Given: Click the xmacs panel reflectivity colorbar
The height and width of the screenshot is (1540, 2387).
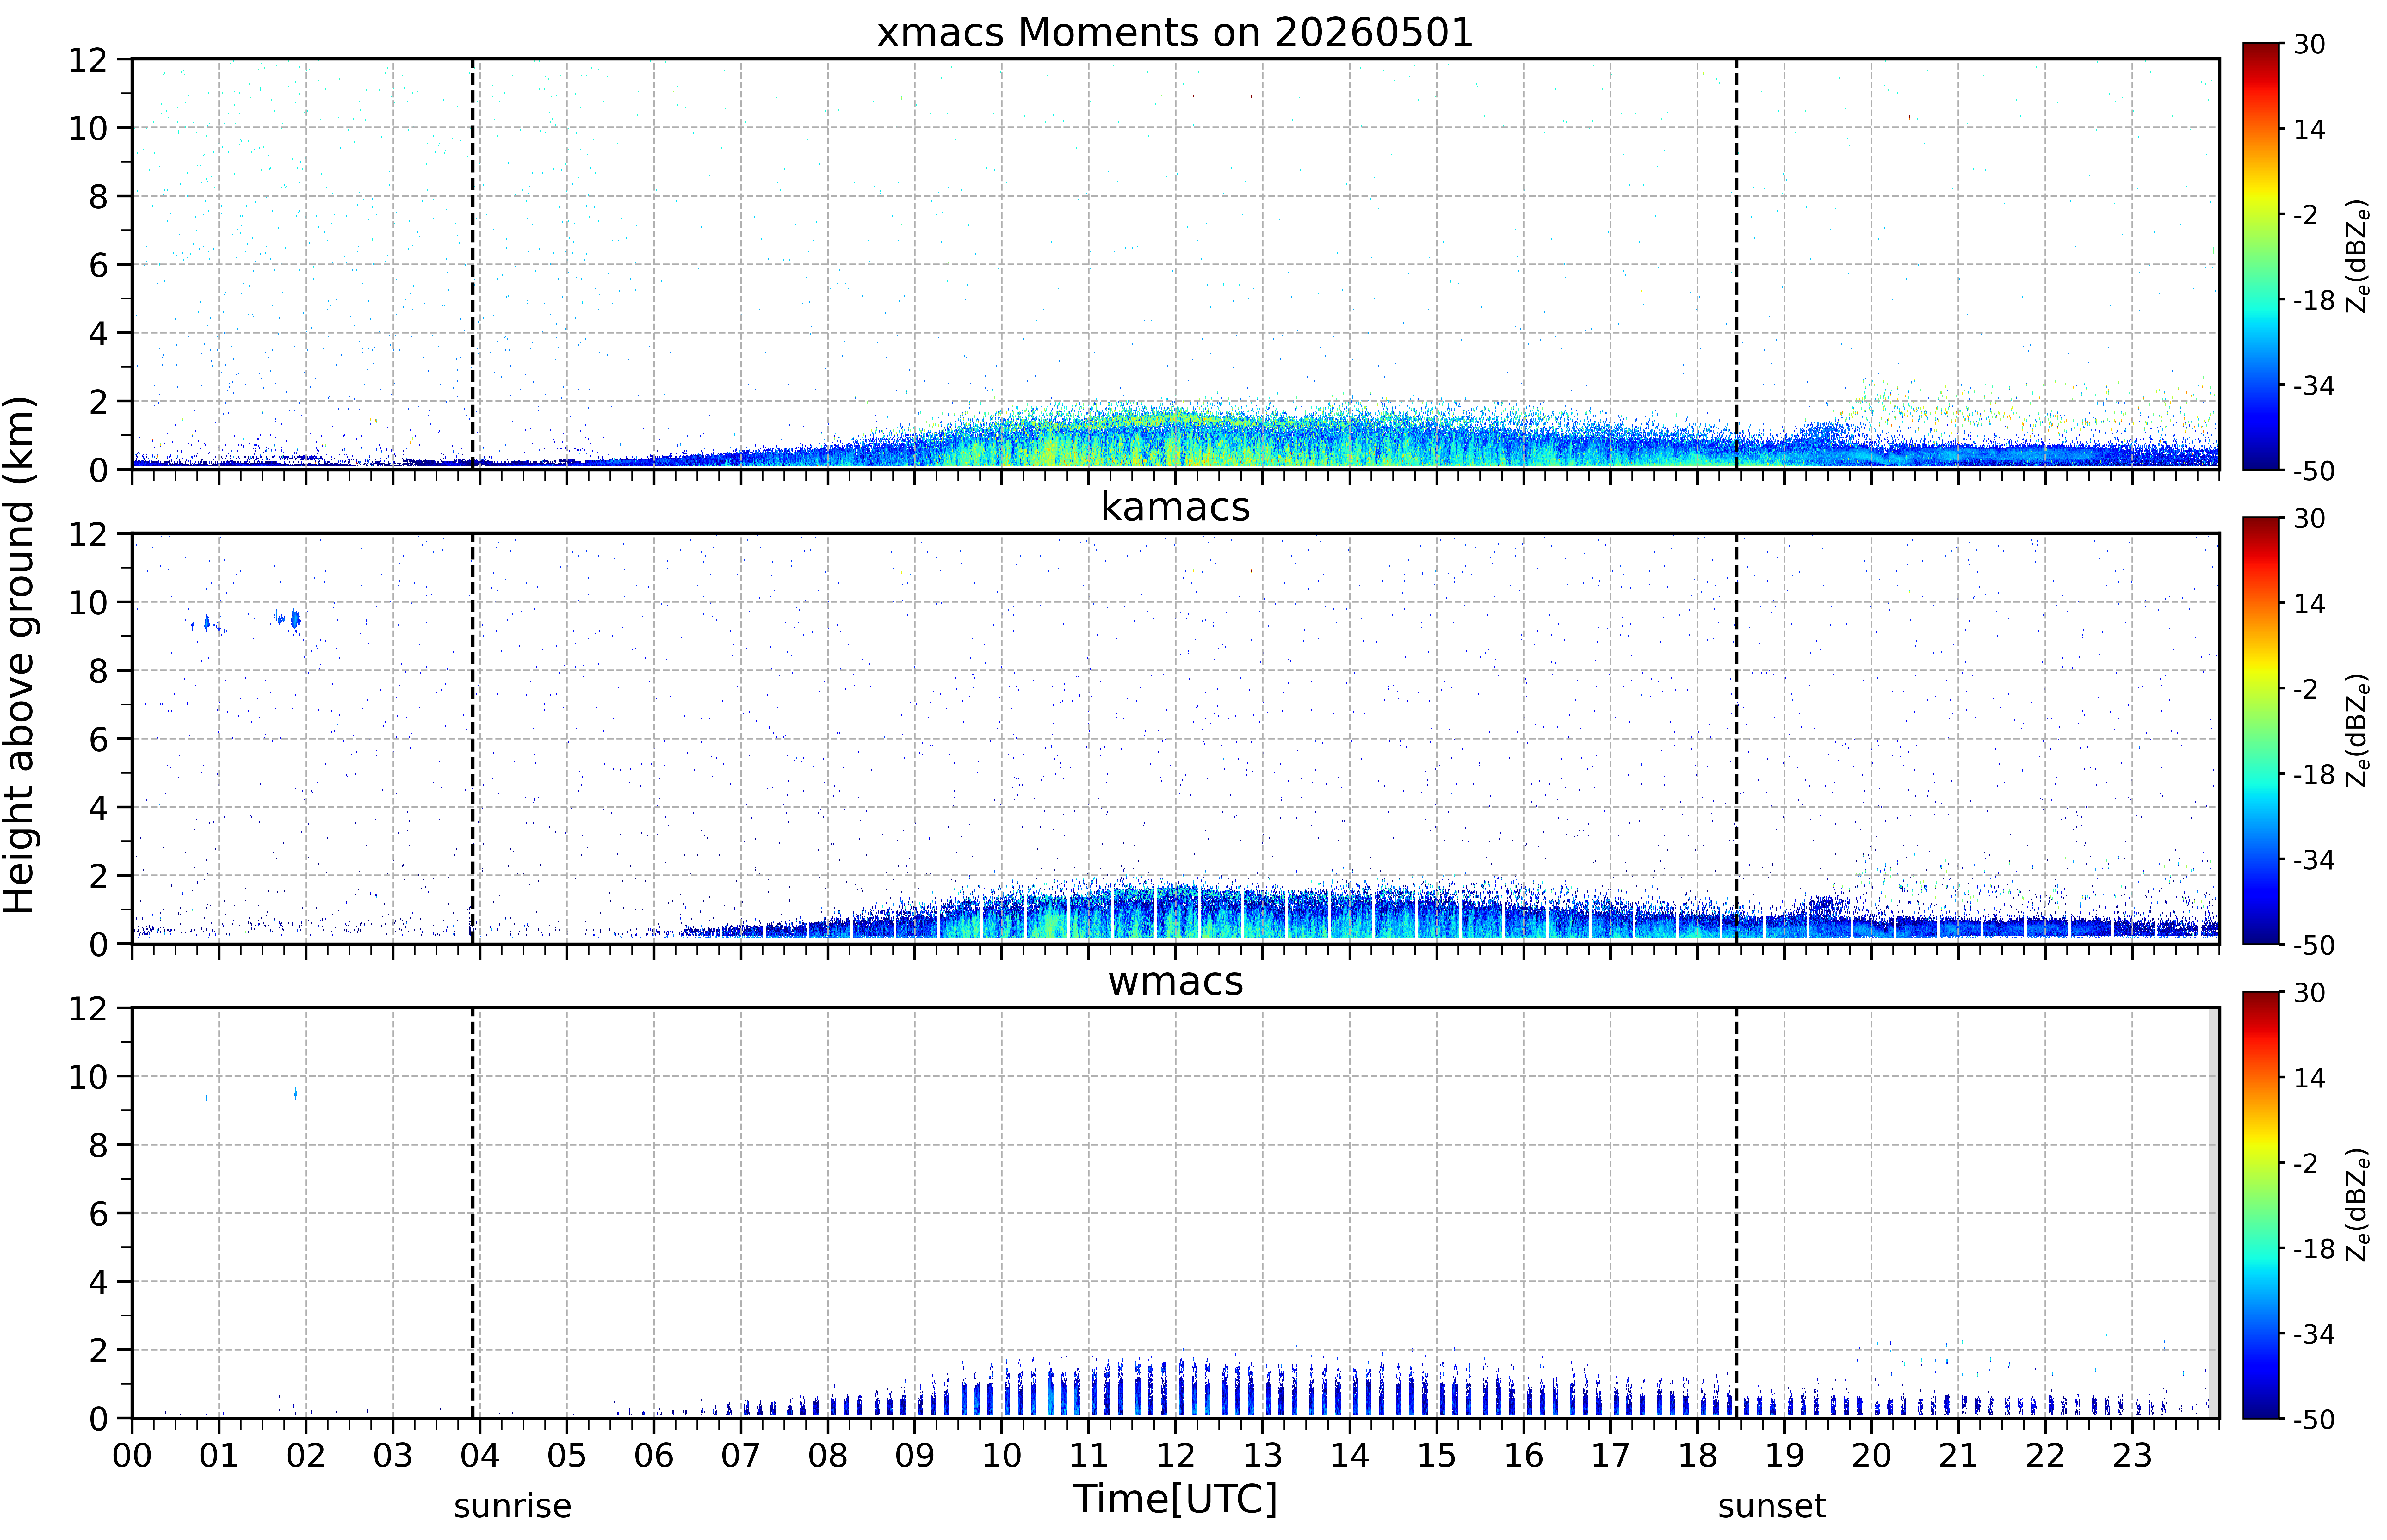Looking at the screenshot, I should 2261,256.
